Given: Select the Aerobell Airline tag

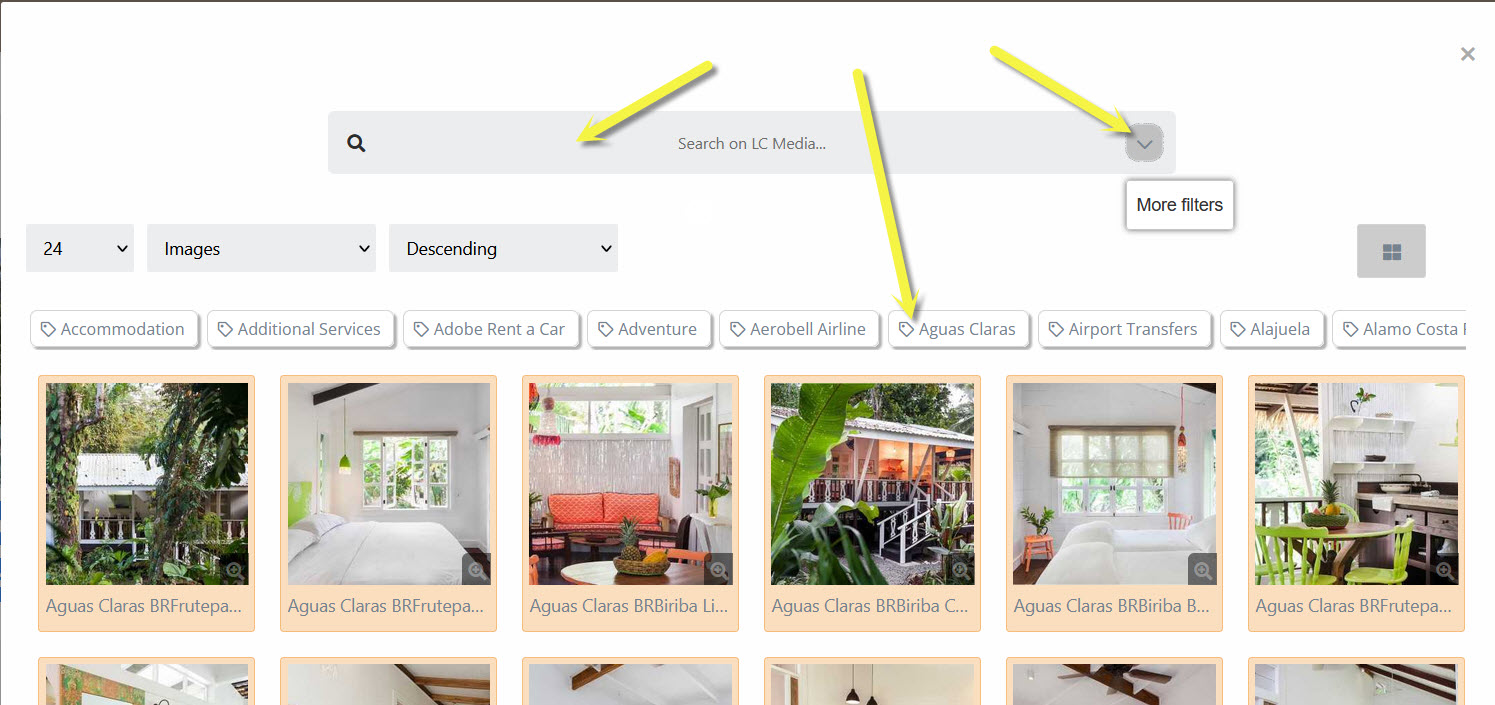Looking at the screenshot, I should (x=798, y=329).
